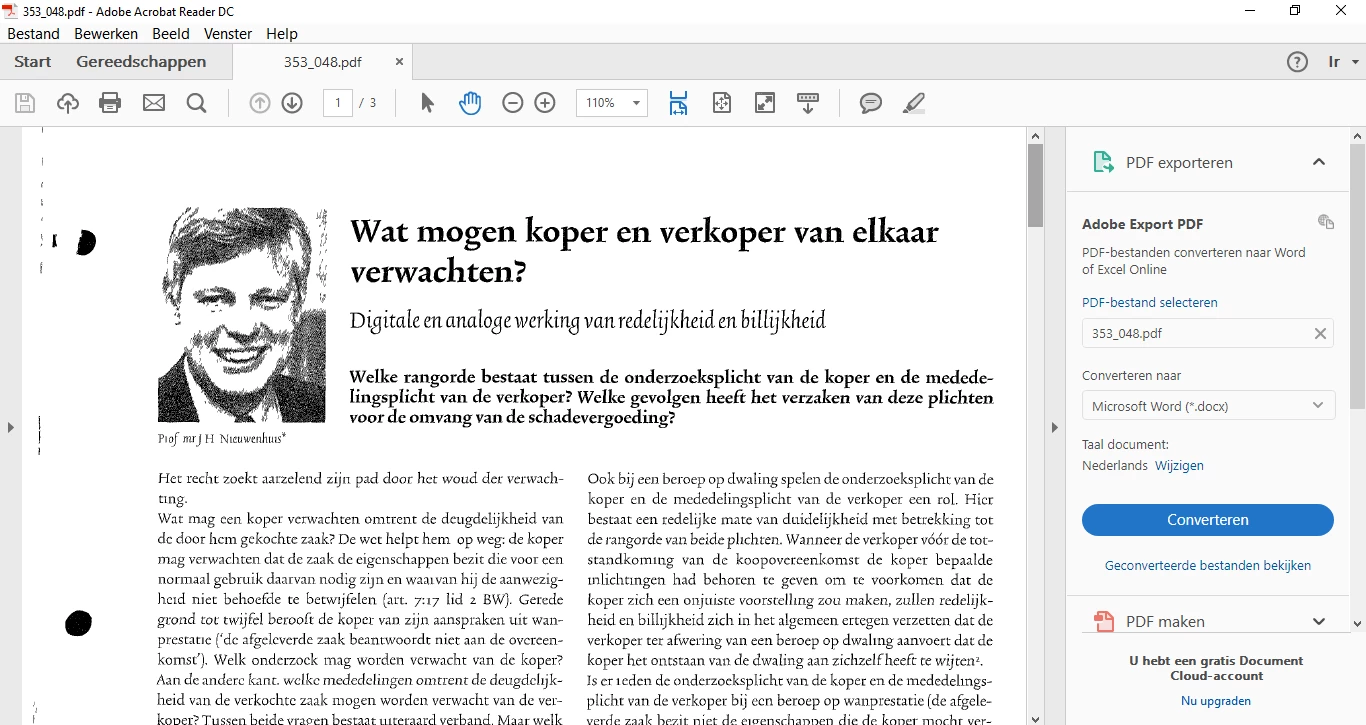Activate the hand pan tool
1366x725 pixels.
click(470, 103)
